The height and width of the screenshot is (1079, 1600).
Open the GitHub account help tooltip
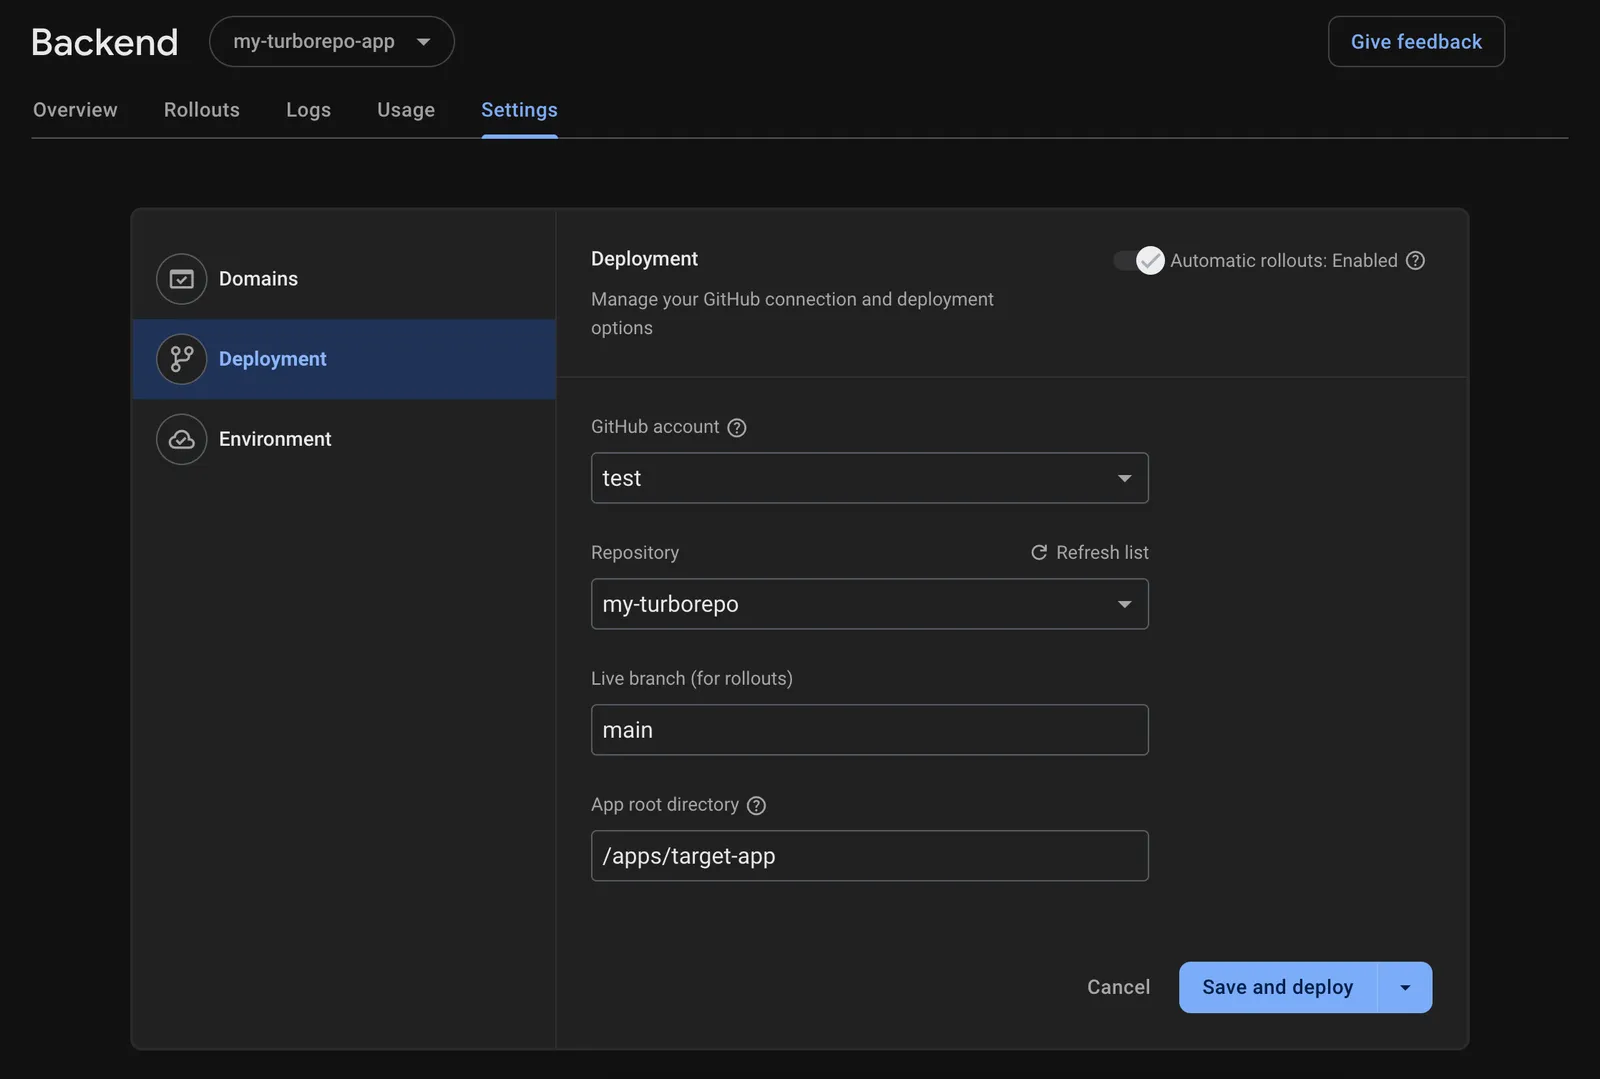coord(737,427)
